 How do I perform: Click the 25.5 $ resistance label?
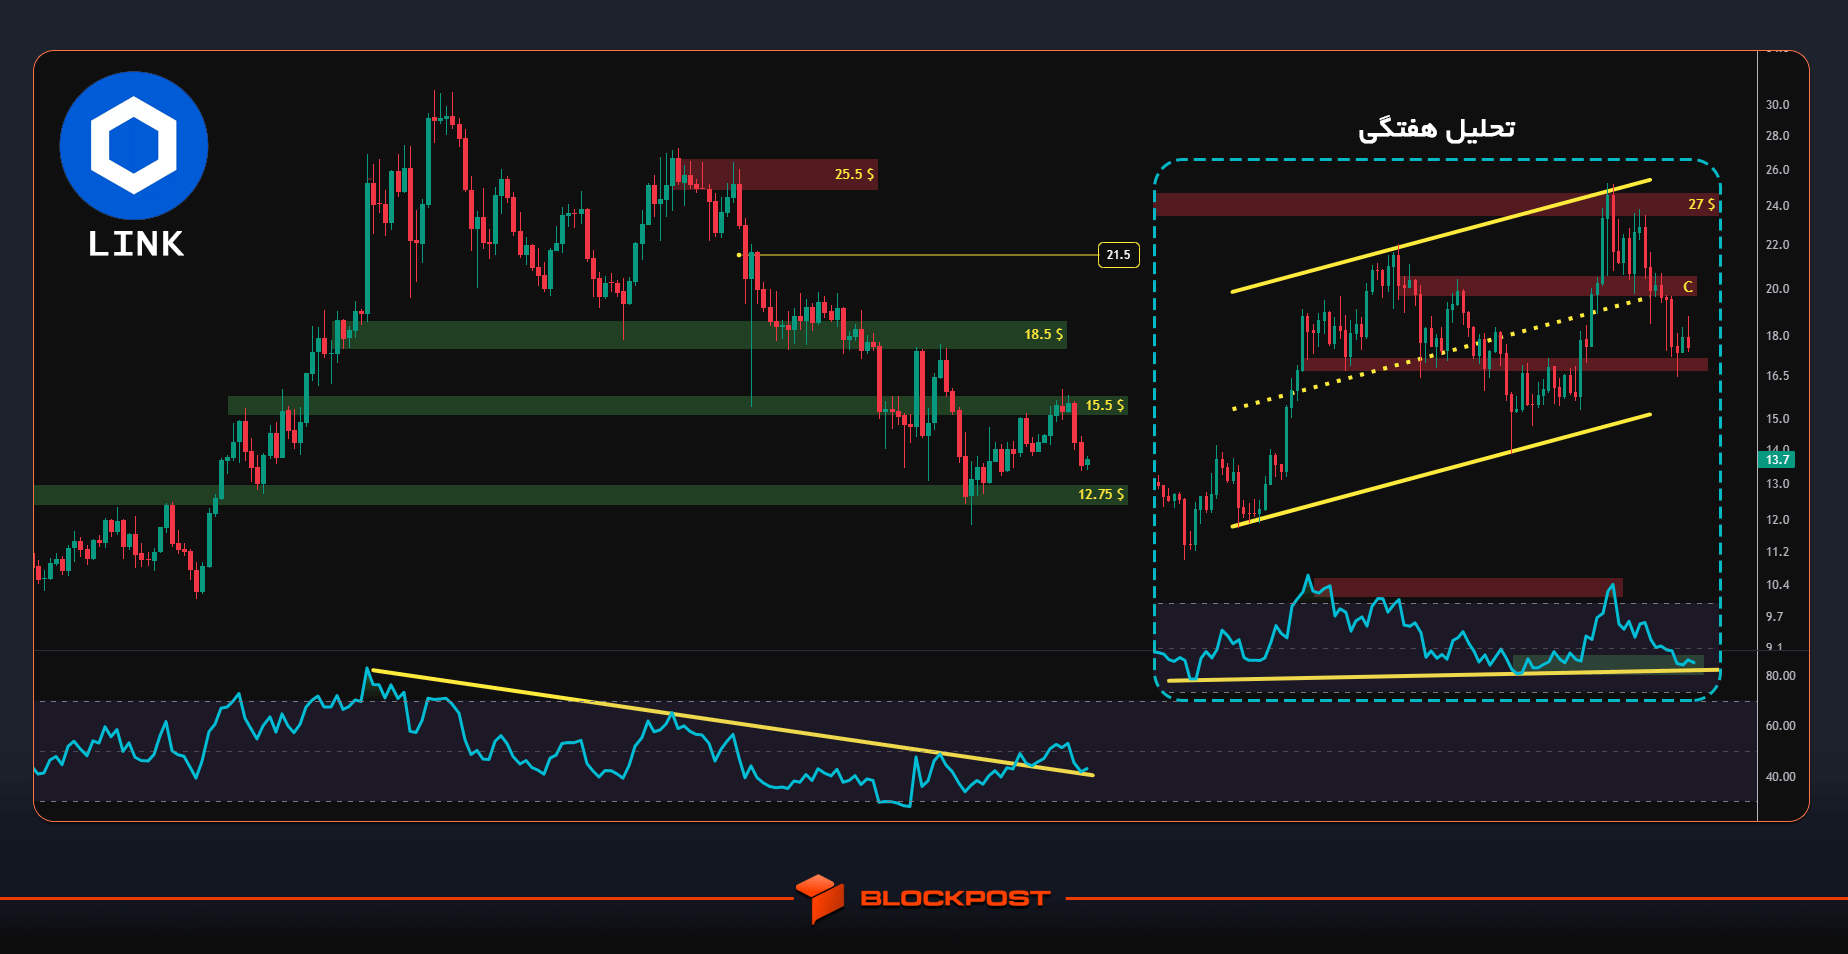click(x=854, y=174)
